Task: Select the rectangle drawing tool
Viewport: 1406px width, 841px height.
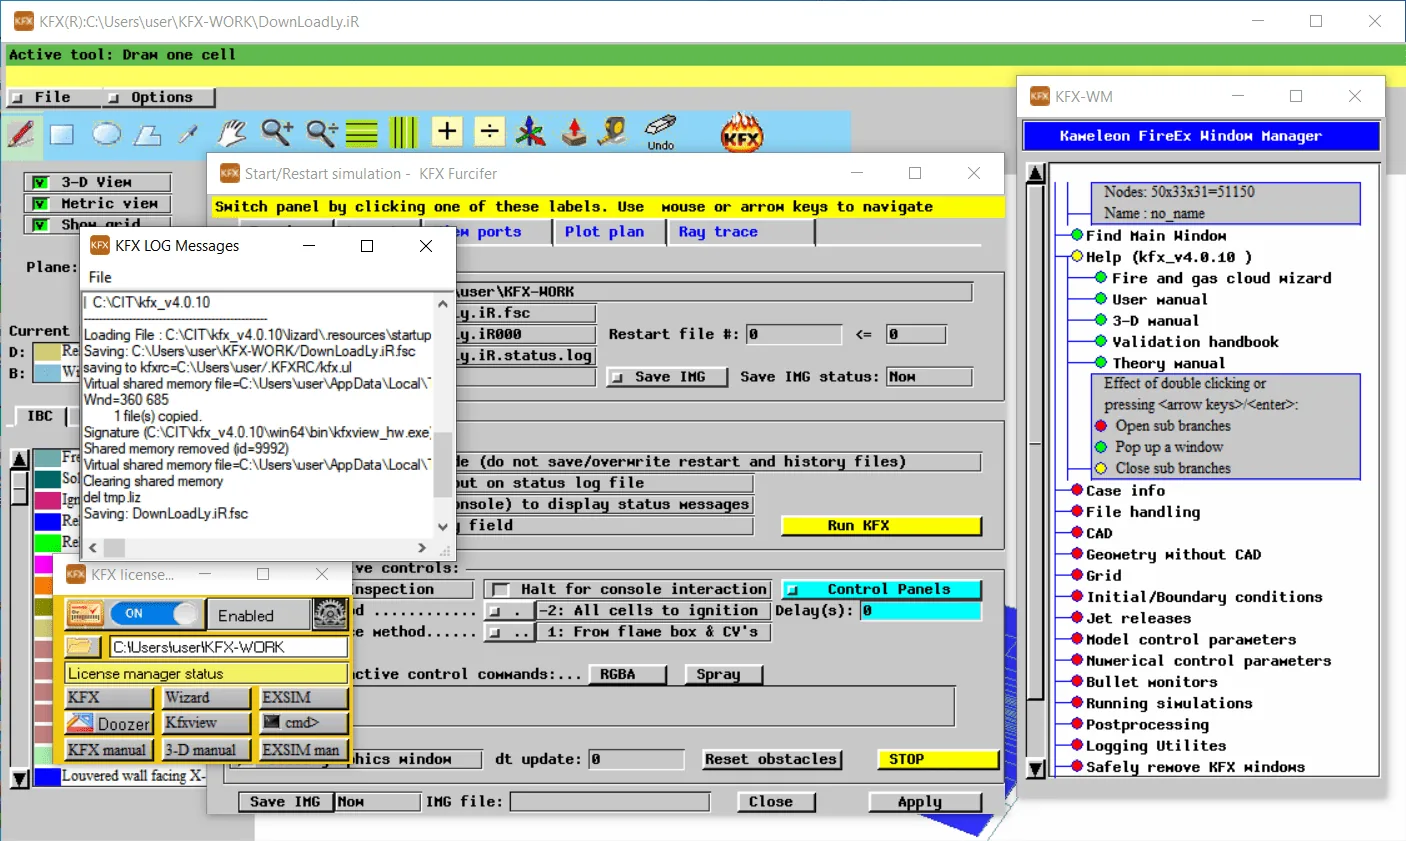Action: point(62,134)
